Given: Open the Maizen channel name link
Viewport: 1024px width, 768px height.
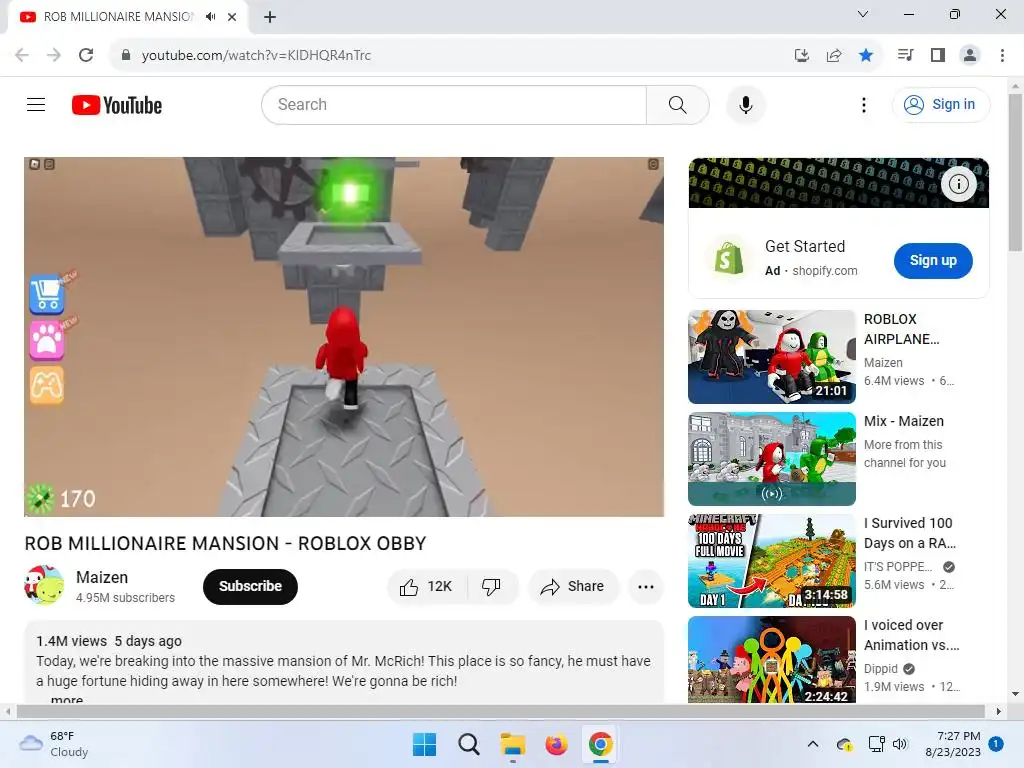Looking at the screenshot, I should pyautogui.click(x=102, y=577).
